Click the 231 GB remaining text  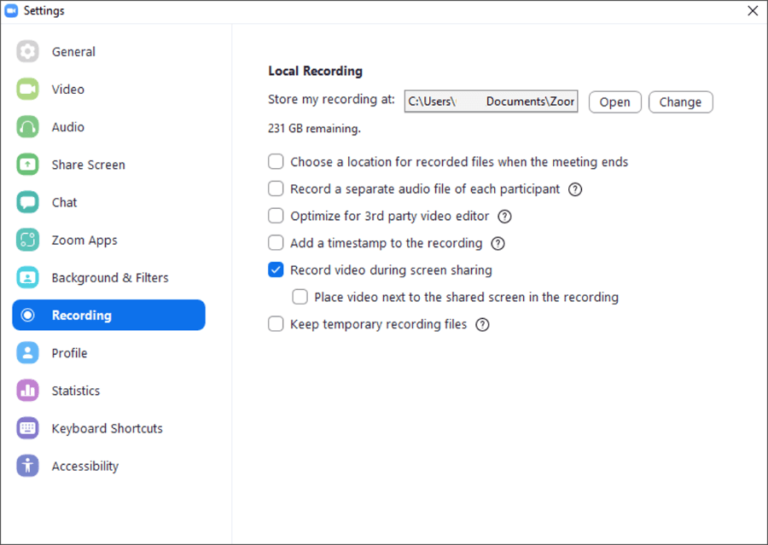click(314, 129)
